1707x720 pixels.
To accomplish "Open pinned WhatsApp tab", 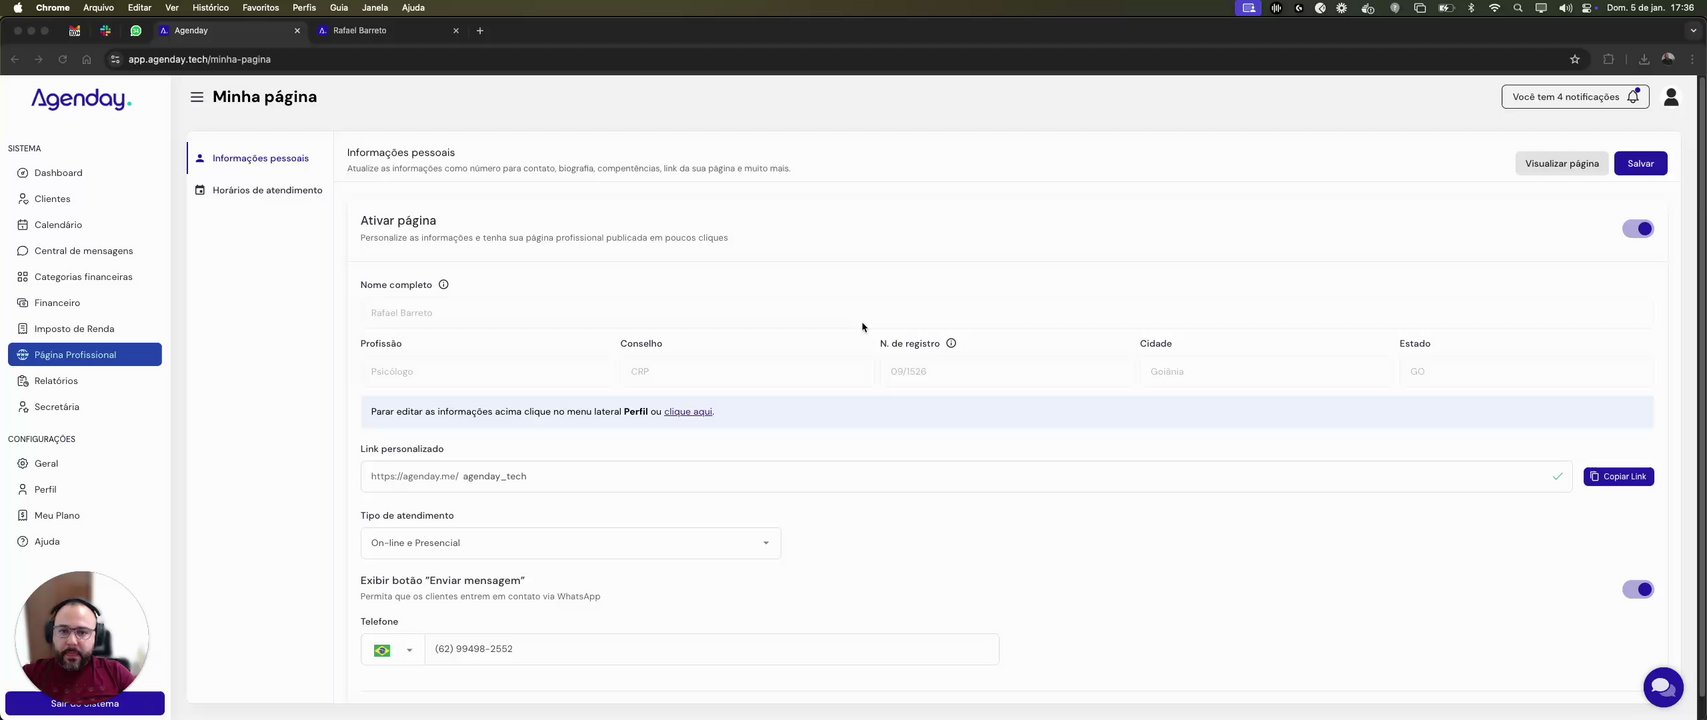I will (x=136, y=31).
